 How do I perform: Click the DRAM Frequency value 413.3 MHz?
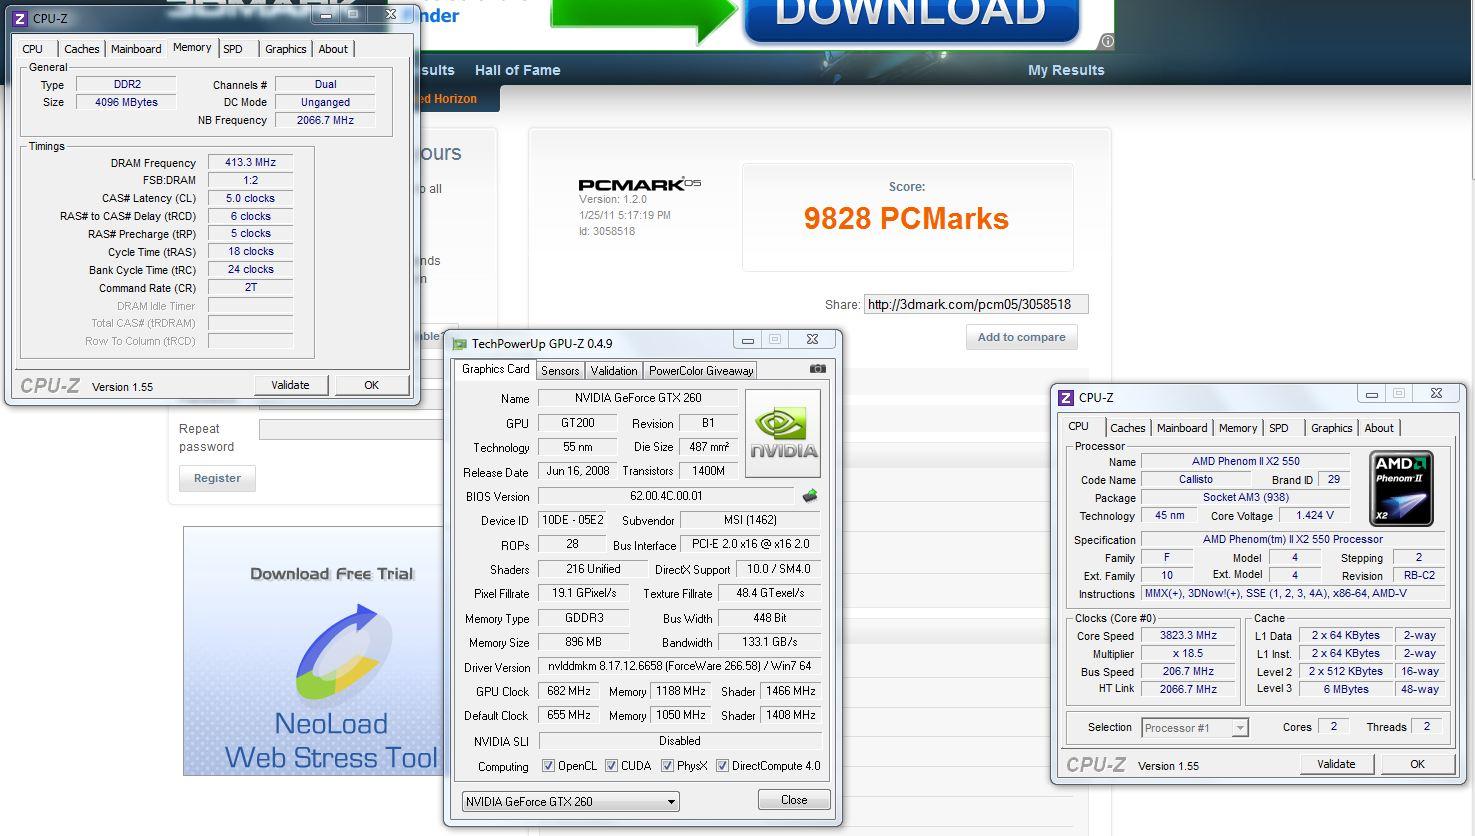click(x=250, y=162)
